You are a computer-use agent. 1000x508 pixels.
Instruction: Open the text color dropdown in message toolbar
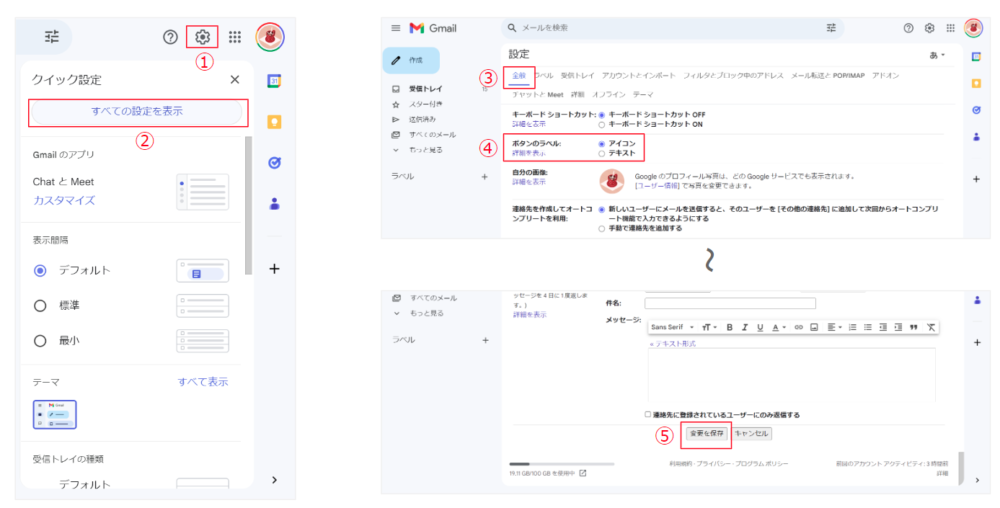pos(779,327)
